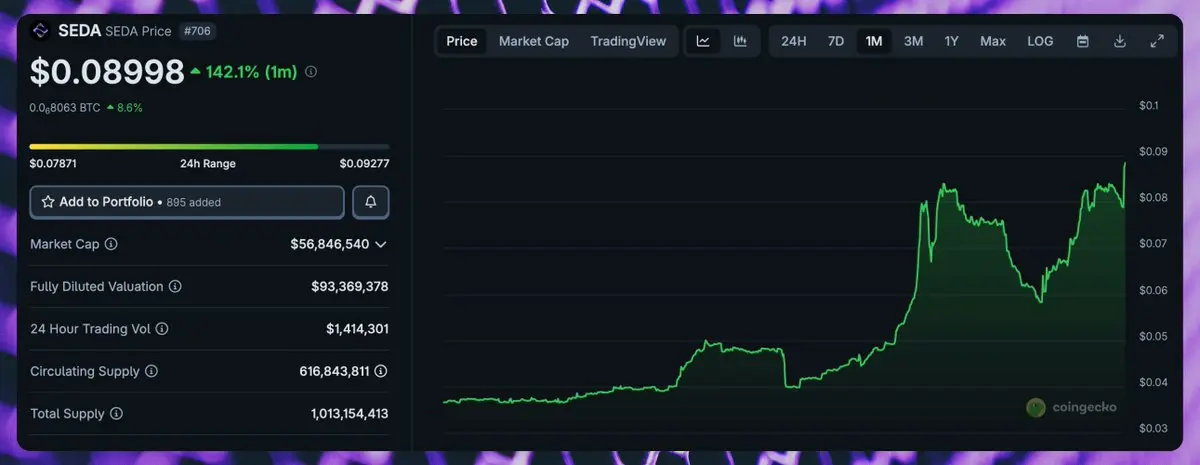Click the SEDA coin logo icon
The image size is (1200, 465).
(x=42, y=31)
